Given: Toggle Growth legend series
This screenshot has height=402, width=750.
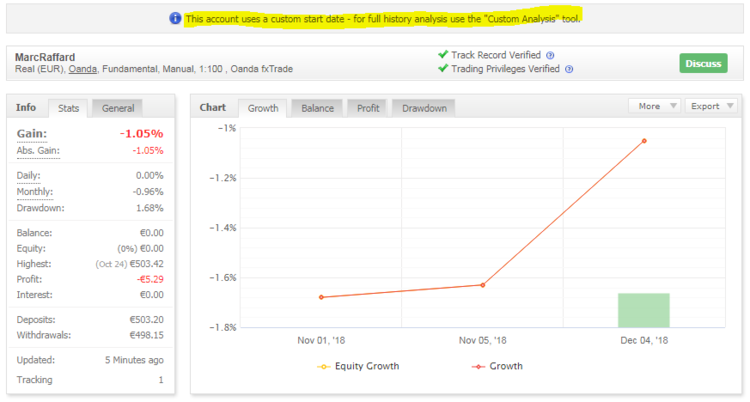Looking at the screenshot, I should pos(497,366).
